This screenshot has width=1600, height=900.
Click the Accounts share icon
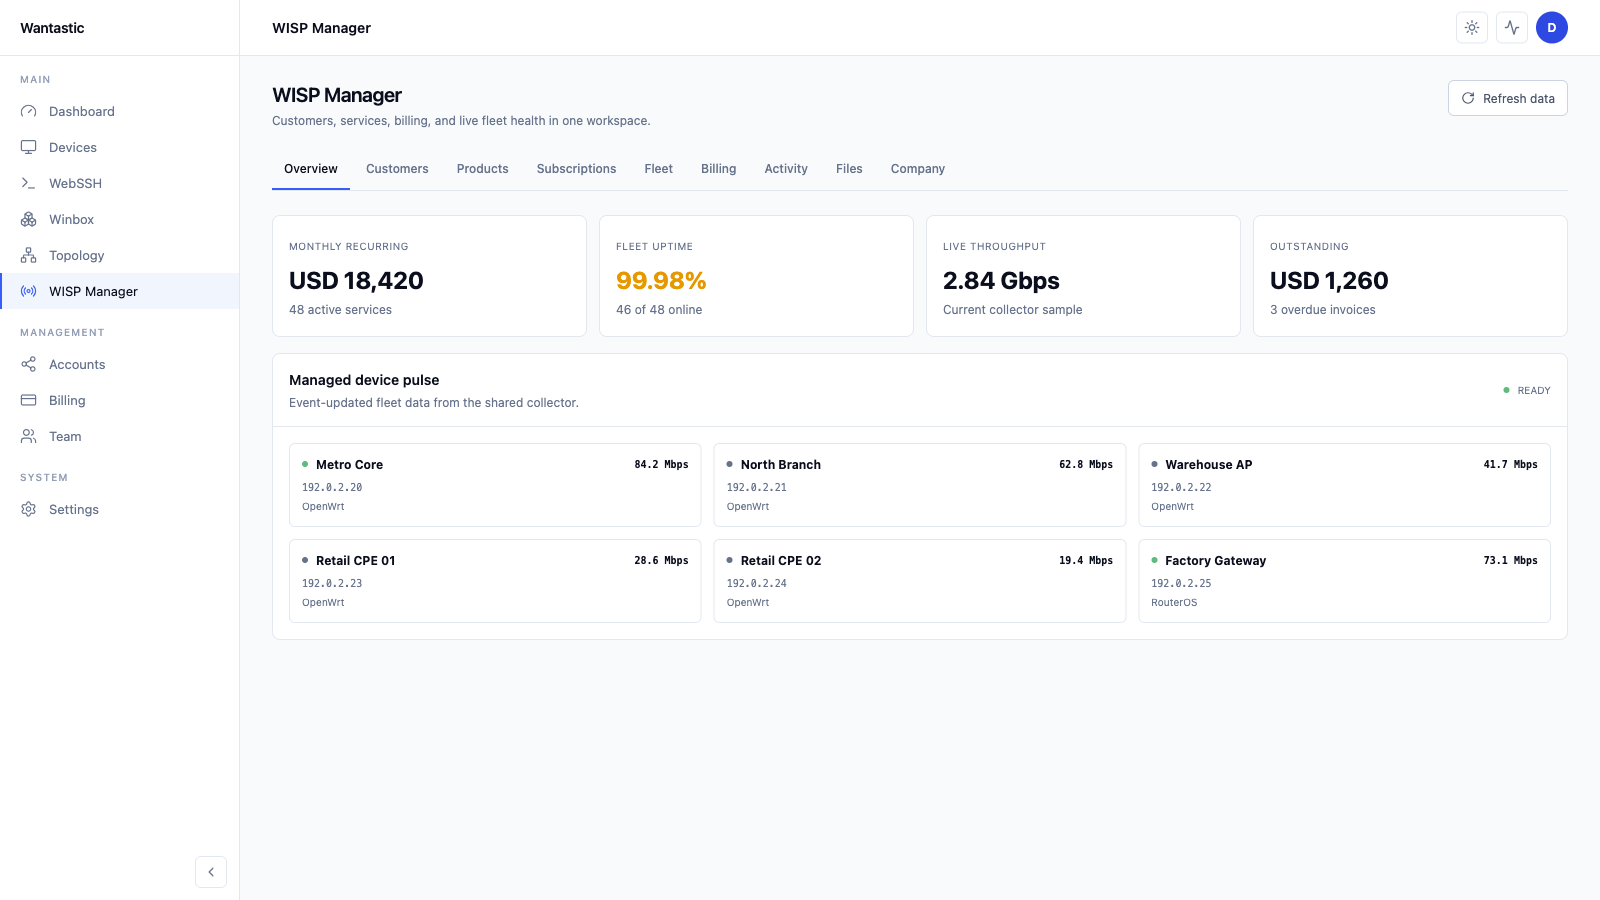pos(28,364)
